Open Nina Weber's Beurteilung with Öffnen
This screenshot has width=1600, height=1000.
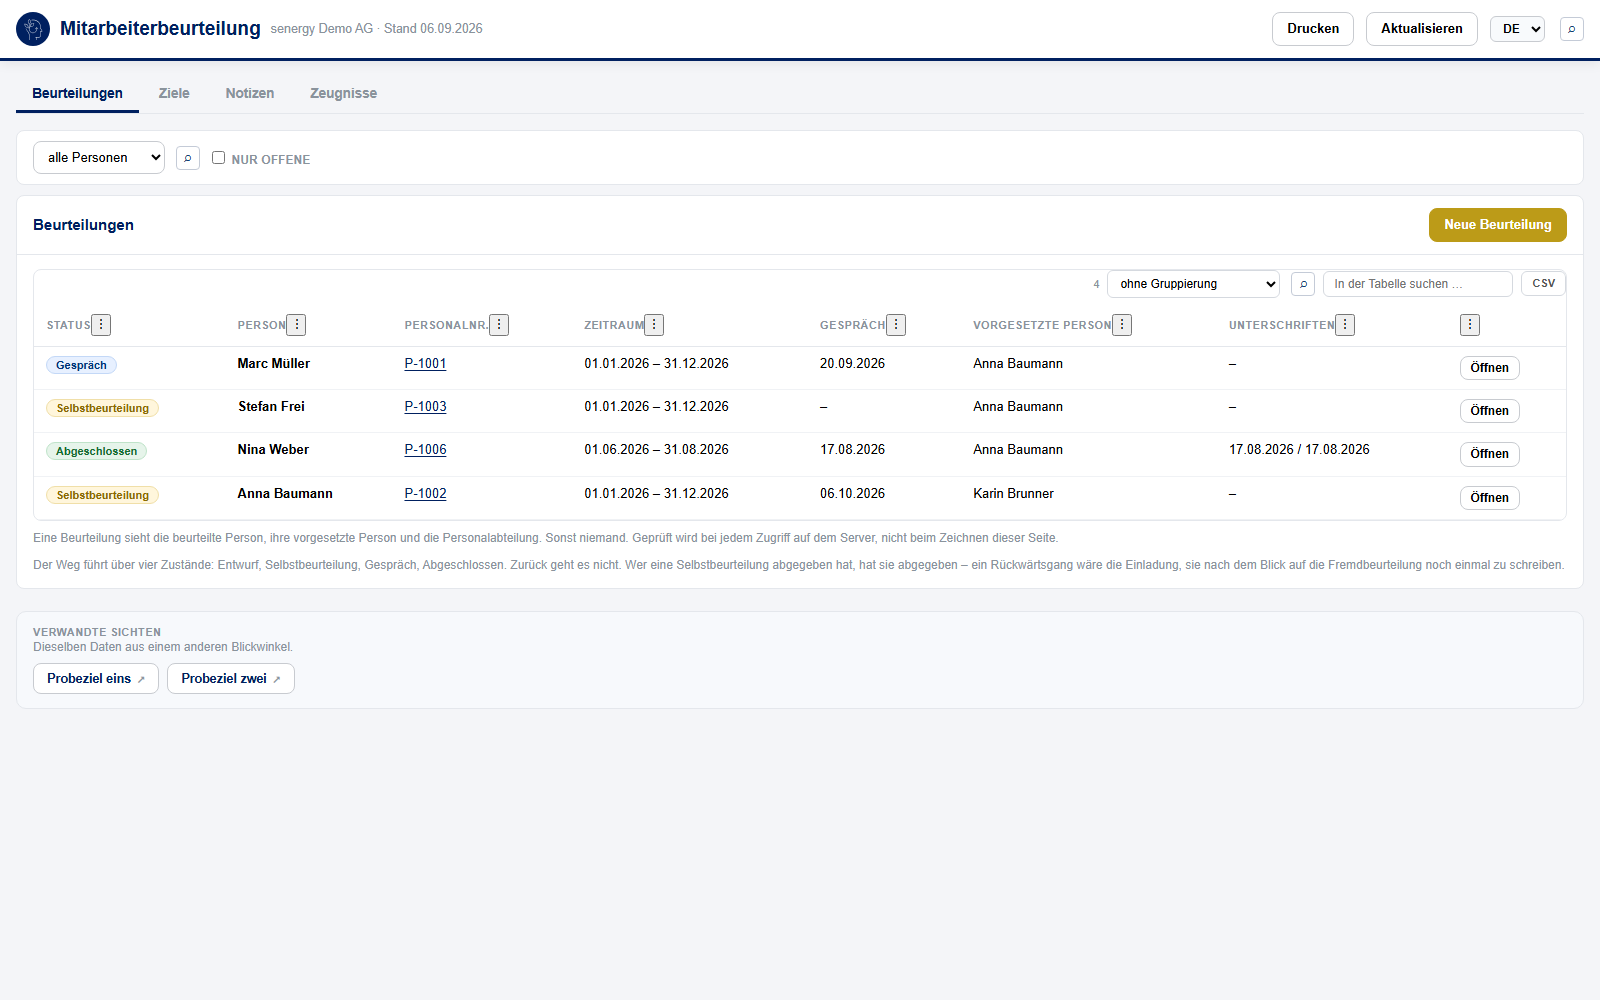[1490, 454]
